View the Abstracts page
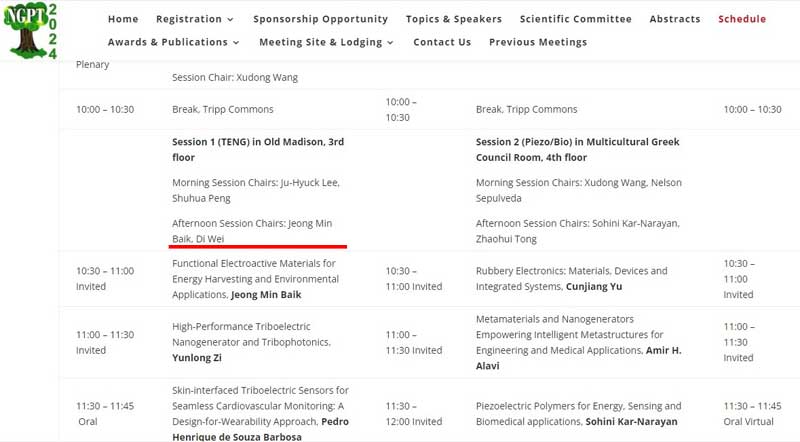Screen dimensions: 800x442 (x=675, y=19)
